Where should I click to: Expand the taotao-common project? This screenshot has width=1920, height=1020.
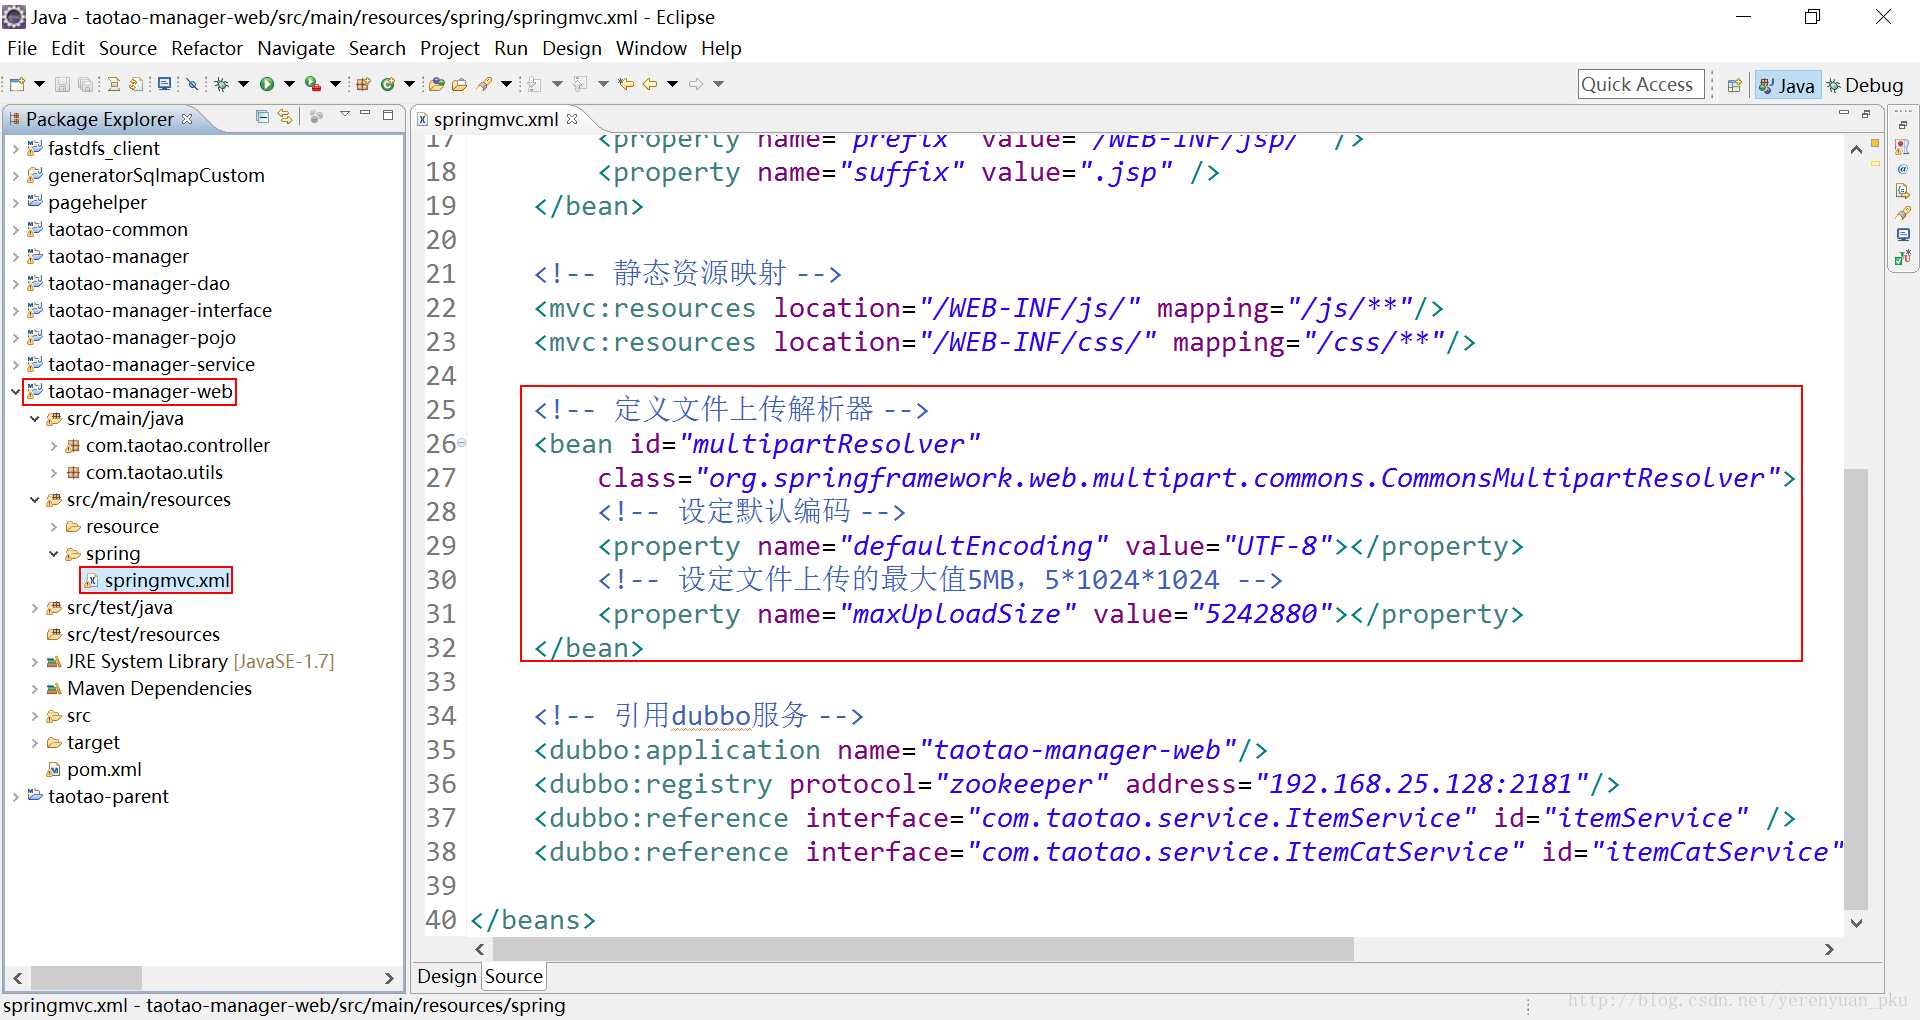15,230
